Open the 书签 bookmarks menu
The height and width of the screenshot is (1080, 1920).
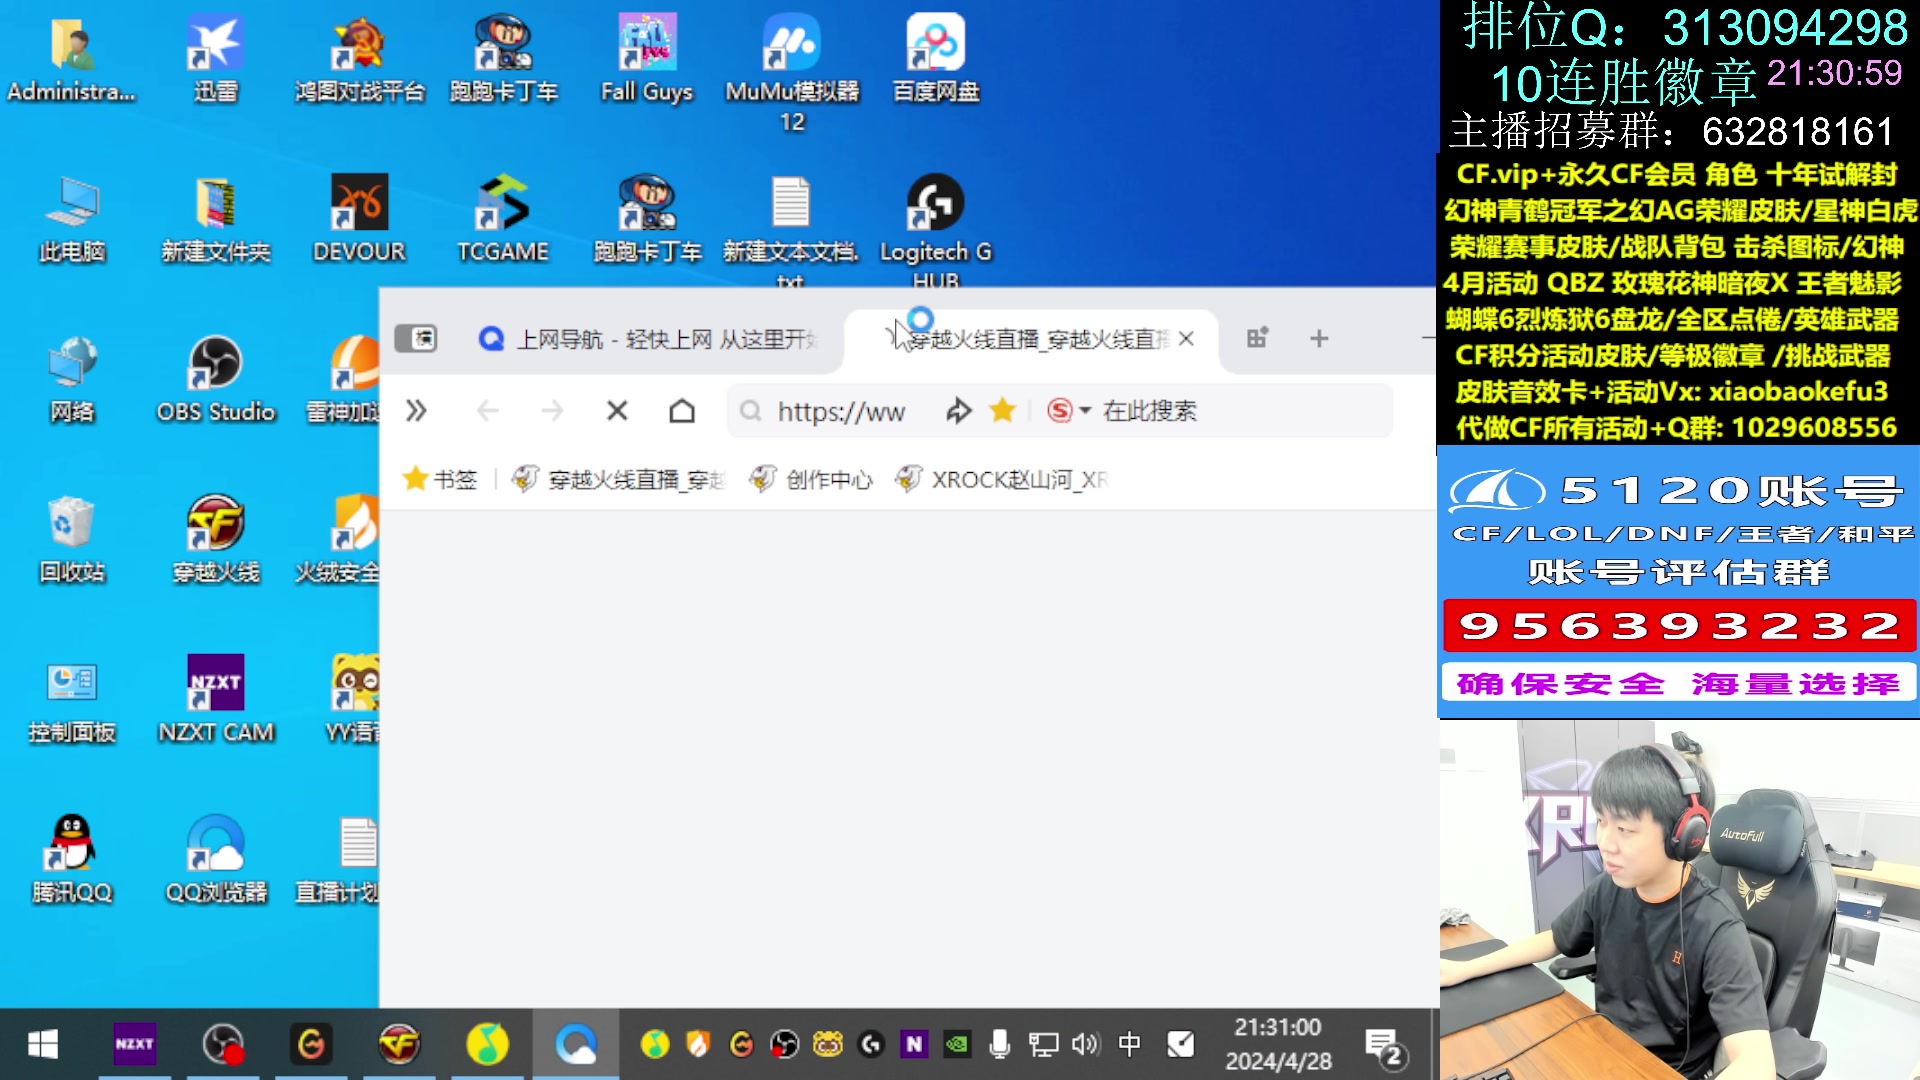click(x=440, y=480)
